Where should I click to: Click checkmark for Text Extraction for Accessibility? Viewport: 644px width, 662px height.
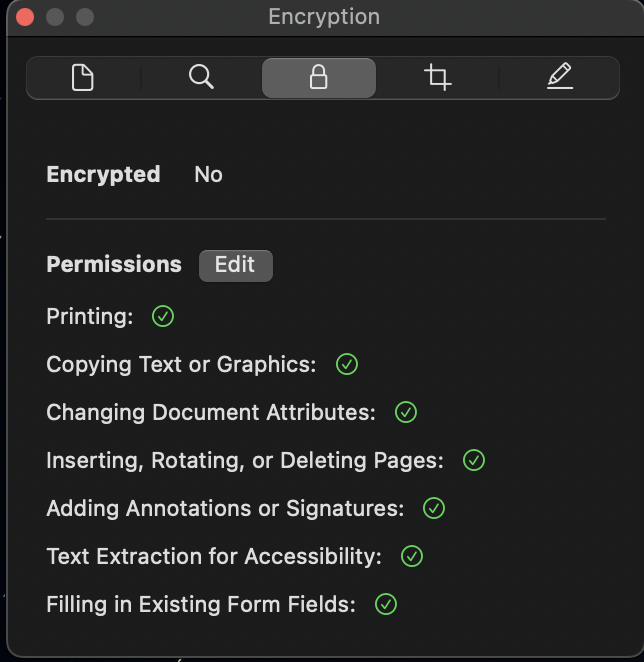coord(412,557)
